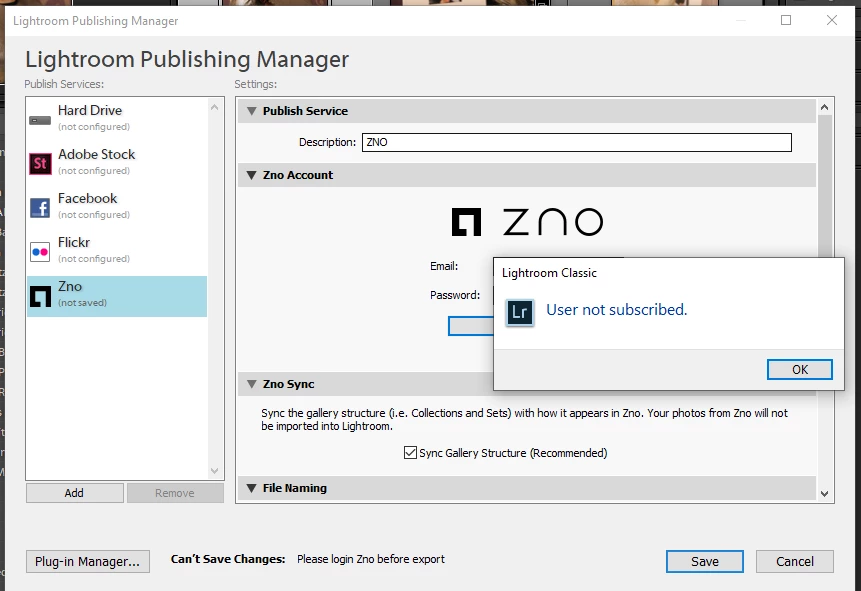This screenshot has width=861, height=591.
Task: Select the Facebook list entry
Action: click(117, 207)
